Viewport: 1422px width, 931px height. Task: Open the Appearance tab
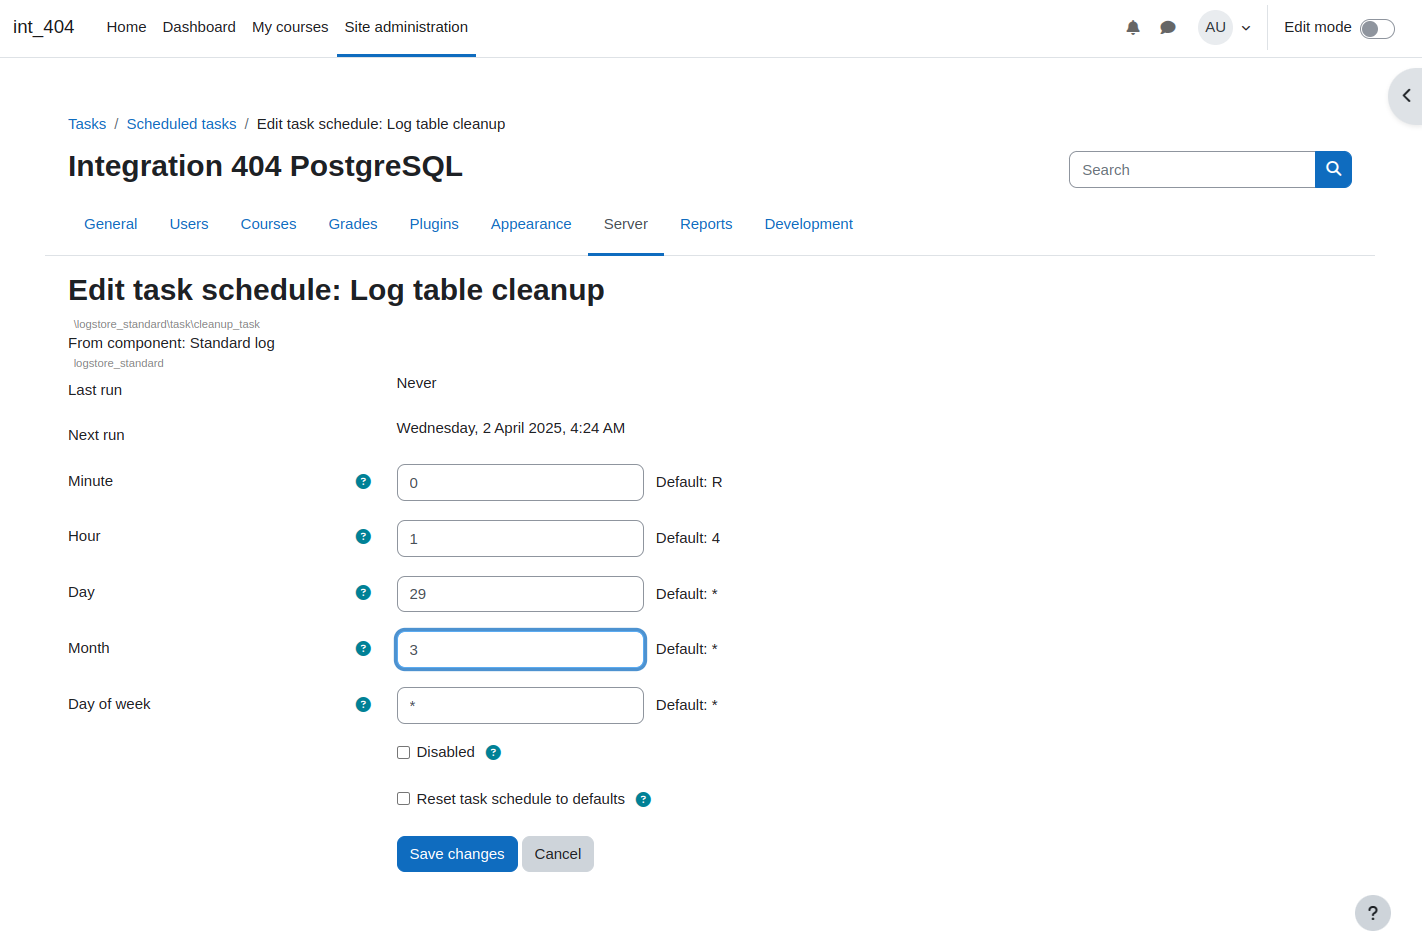tap(531, 224)
